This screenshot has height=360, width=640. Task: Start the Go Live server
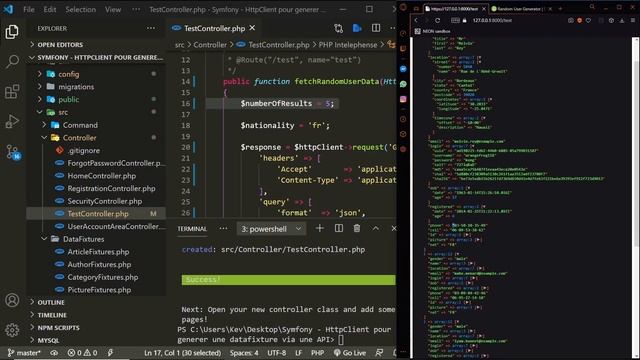click(350, 353)
